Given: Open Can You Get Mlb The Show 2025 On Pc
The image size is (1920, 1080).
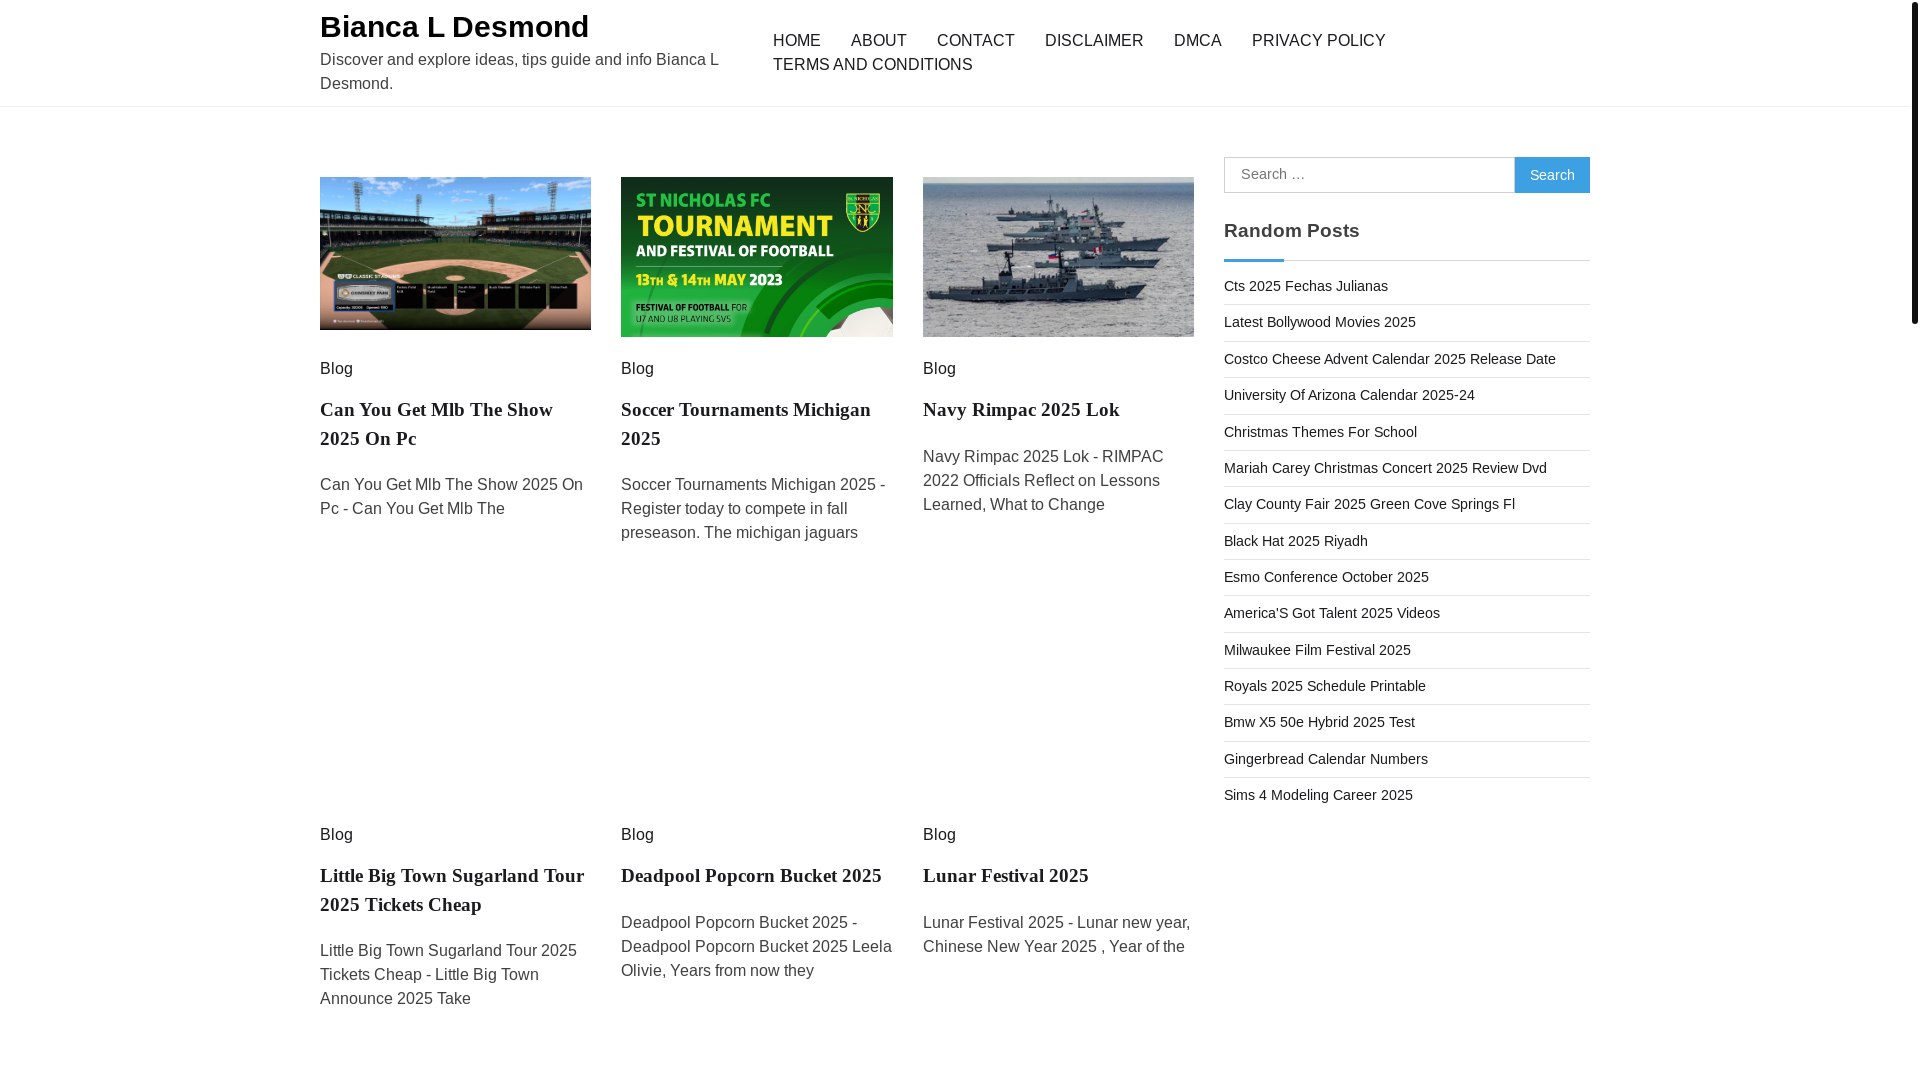Looking at the screenshot, I should click(436, 424).
